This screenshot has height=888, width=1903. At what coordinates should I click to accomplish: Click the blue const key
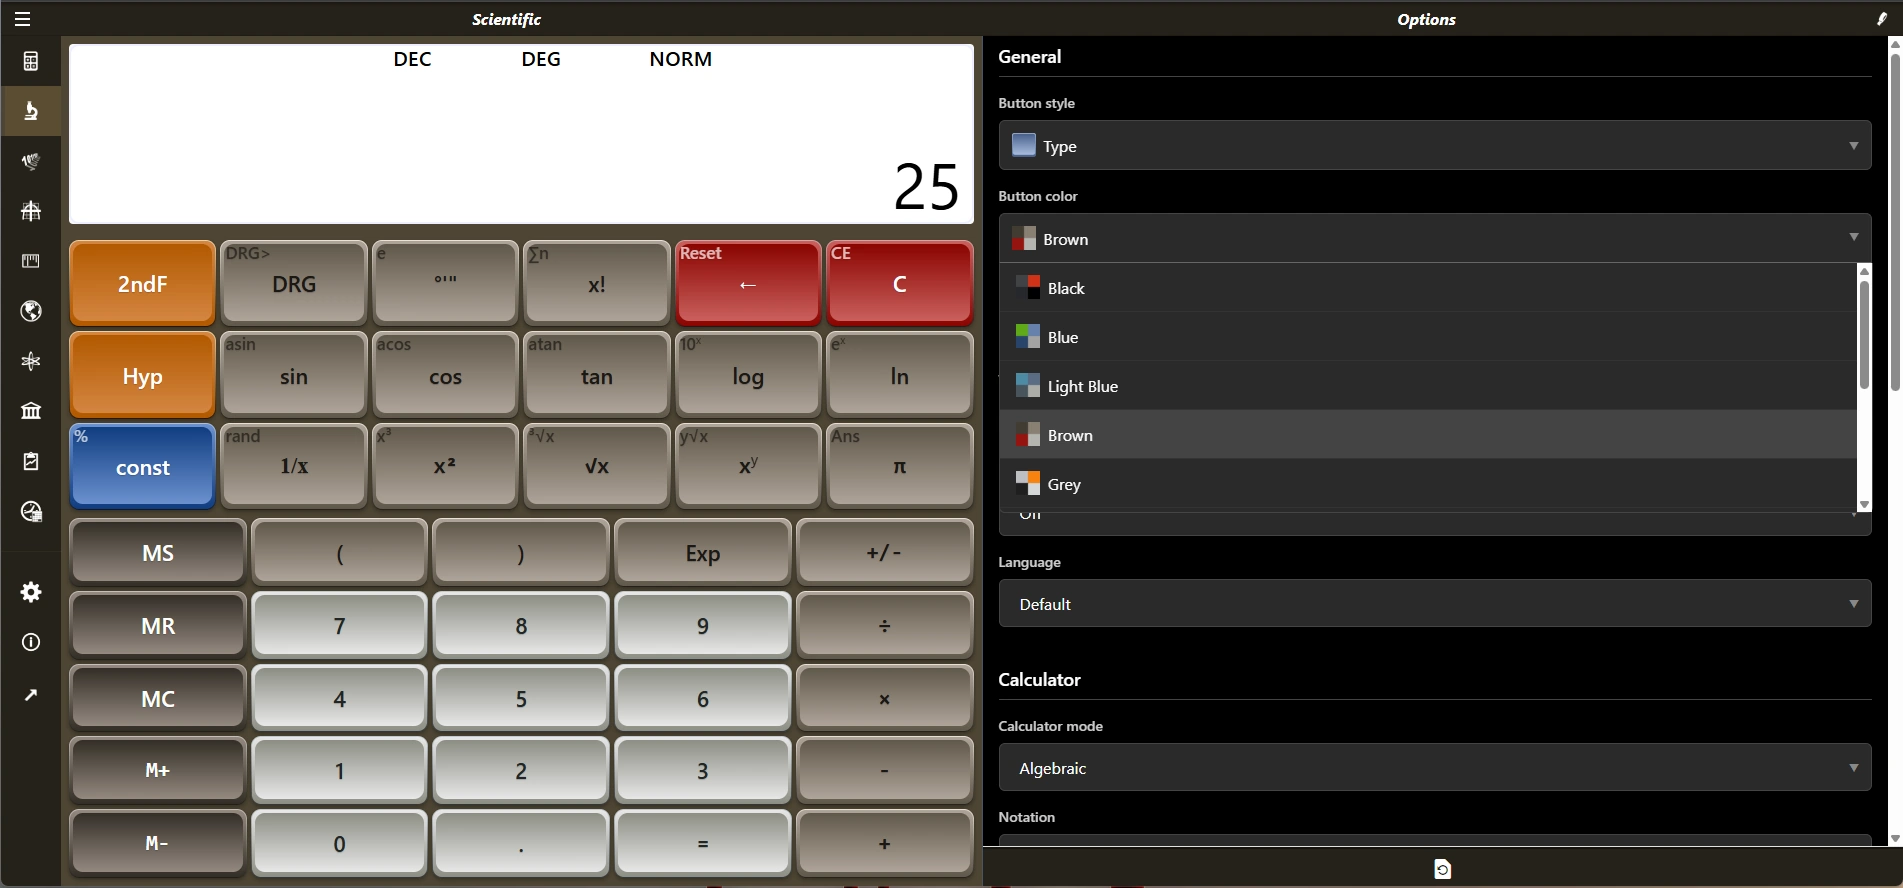[142, 466]
